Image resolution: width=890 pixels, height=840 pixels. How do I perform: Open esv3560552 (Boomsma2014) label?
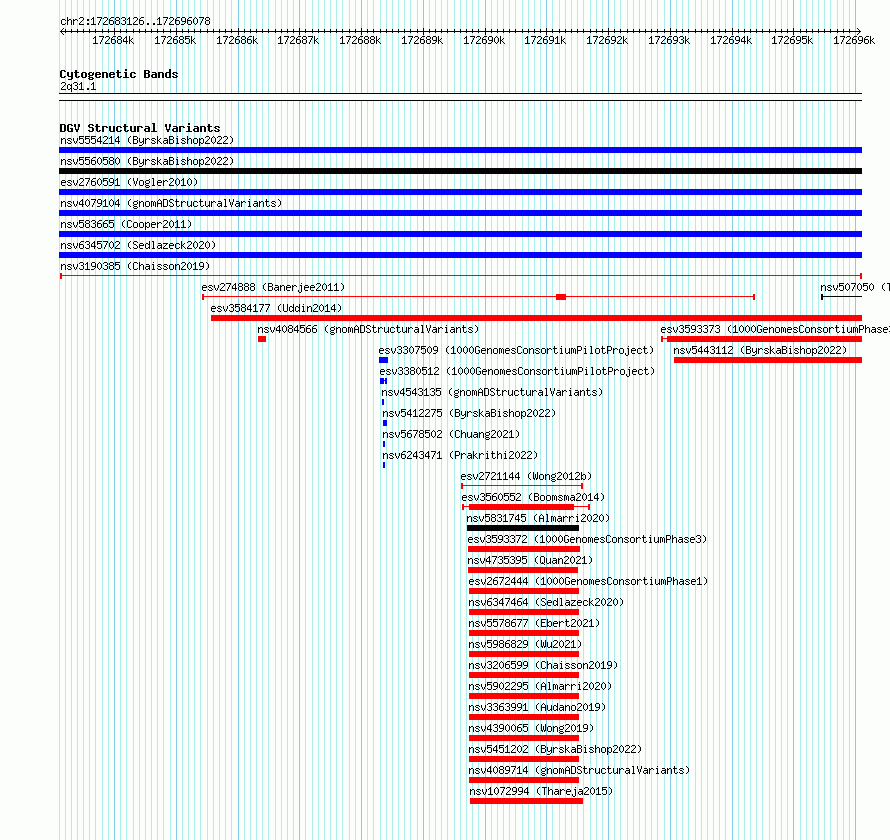(533, 497)
